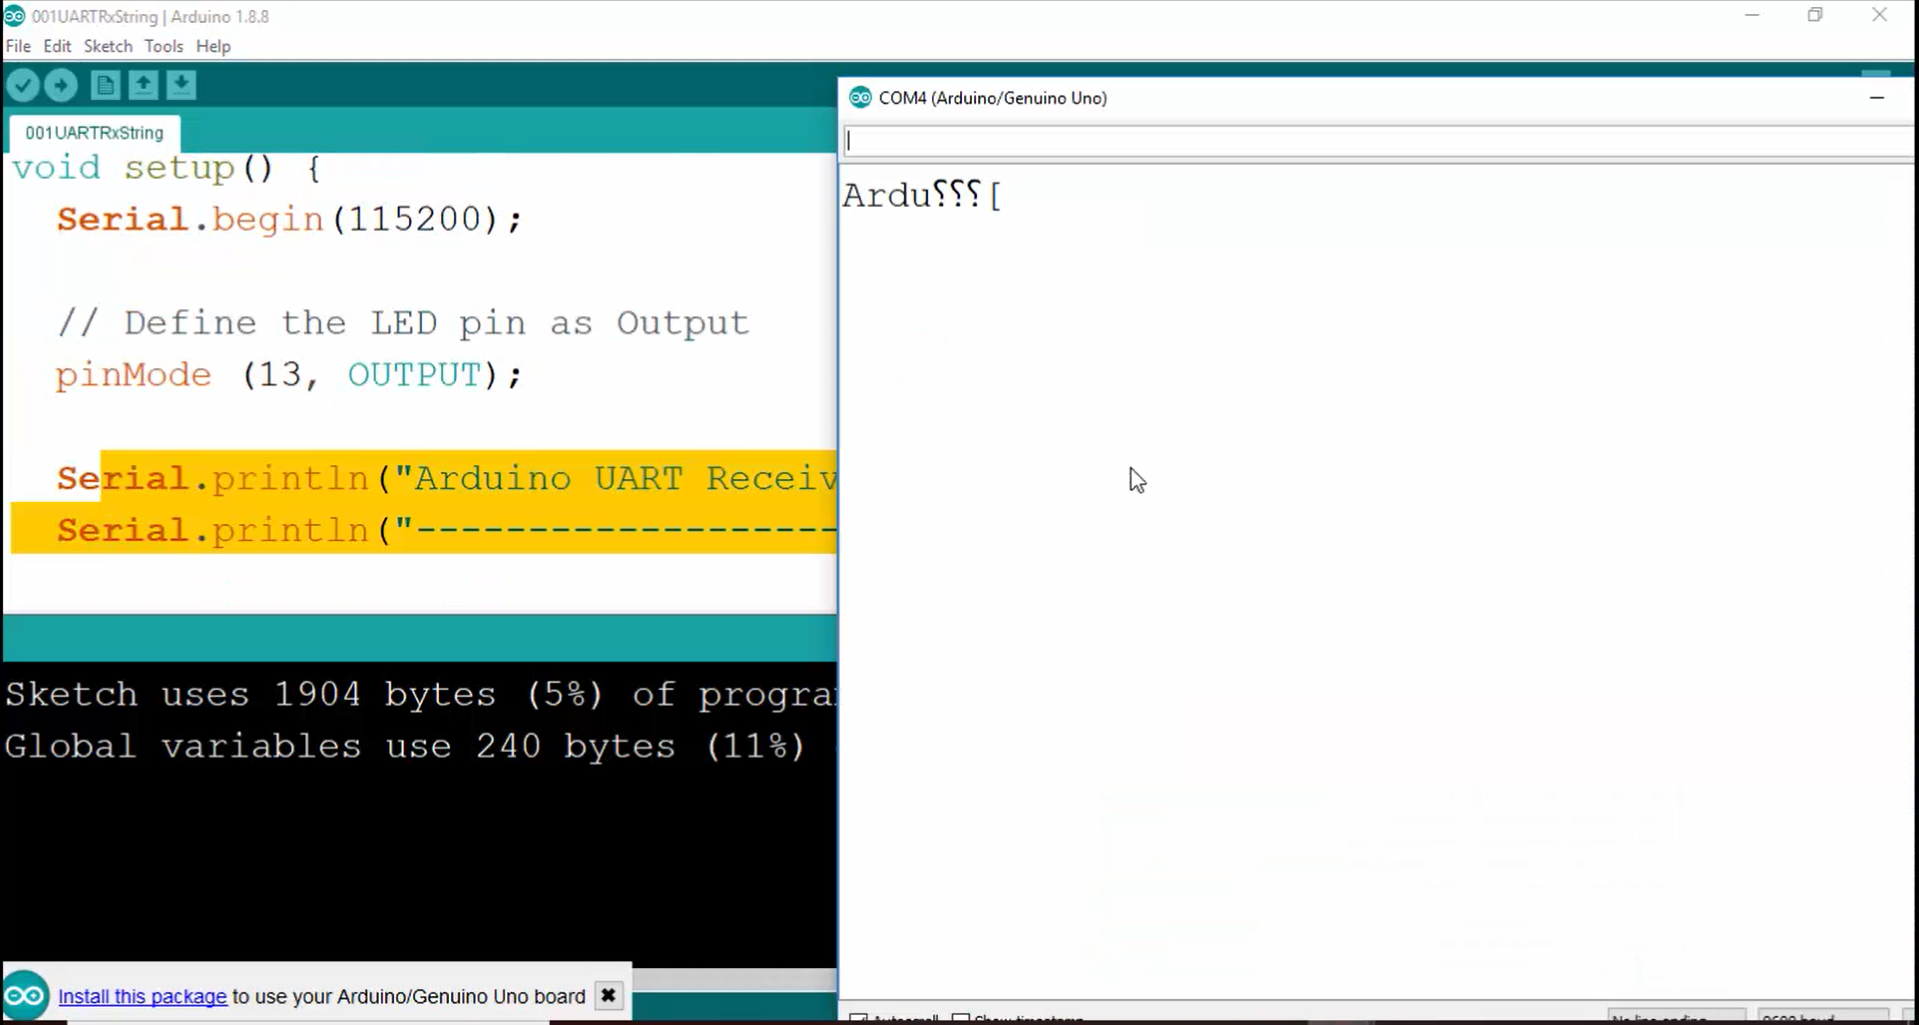The height and width of the screenshot is (1025, 1919).
Task: Click the println dashed-string line
Action: point(446,530)
